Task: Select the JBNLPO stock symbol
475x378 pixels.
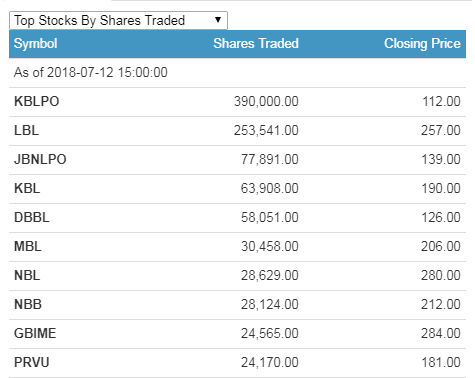Action: coord(40,159)
